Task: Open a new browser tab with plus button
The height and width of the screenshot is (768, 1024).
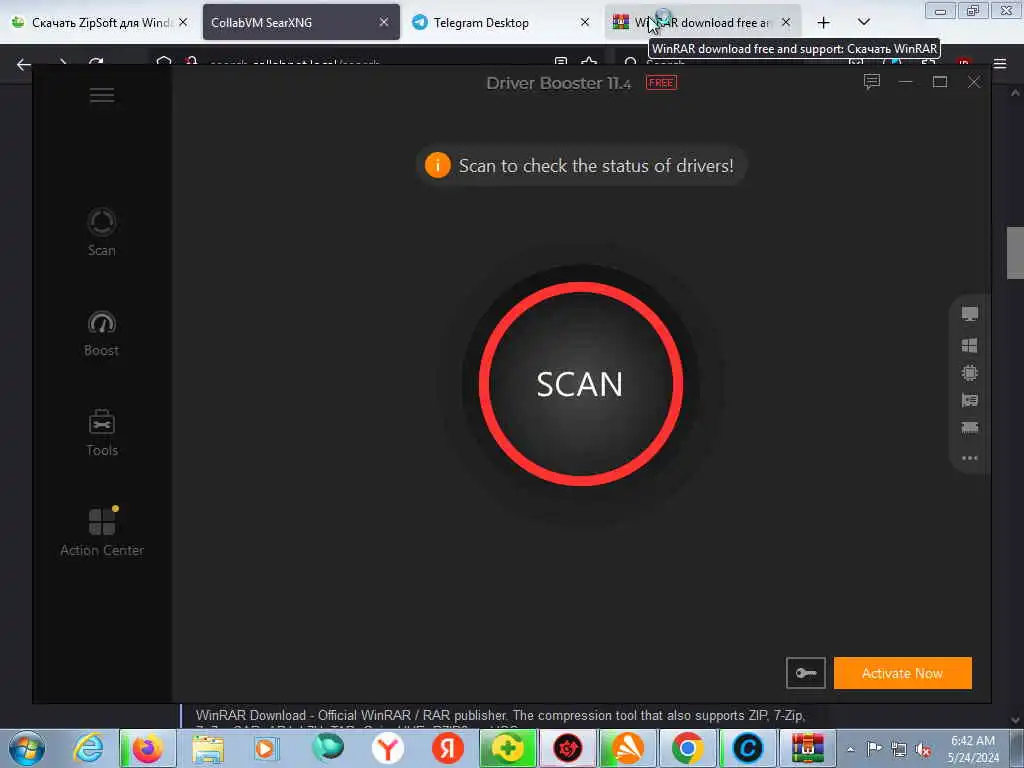Action: (x=824, y=23)
